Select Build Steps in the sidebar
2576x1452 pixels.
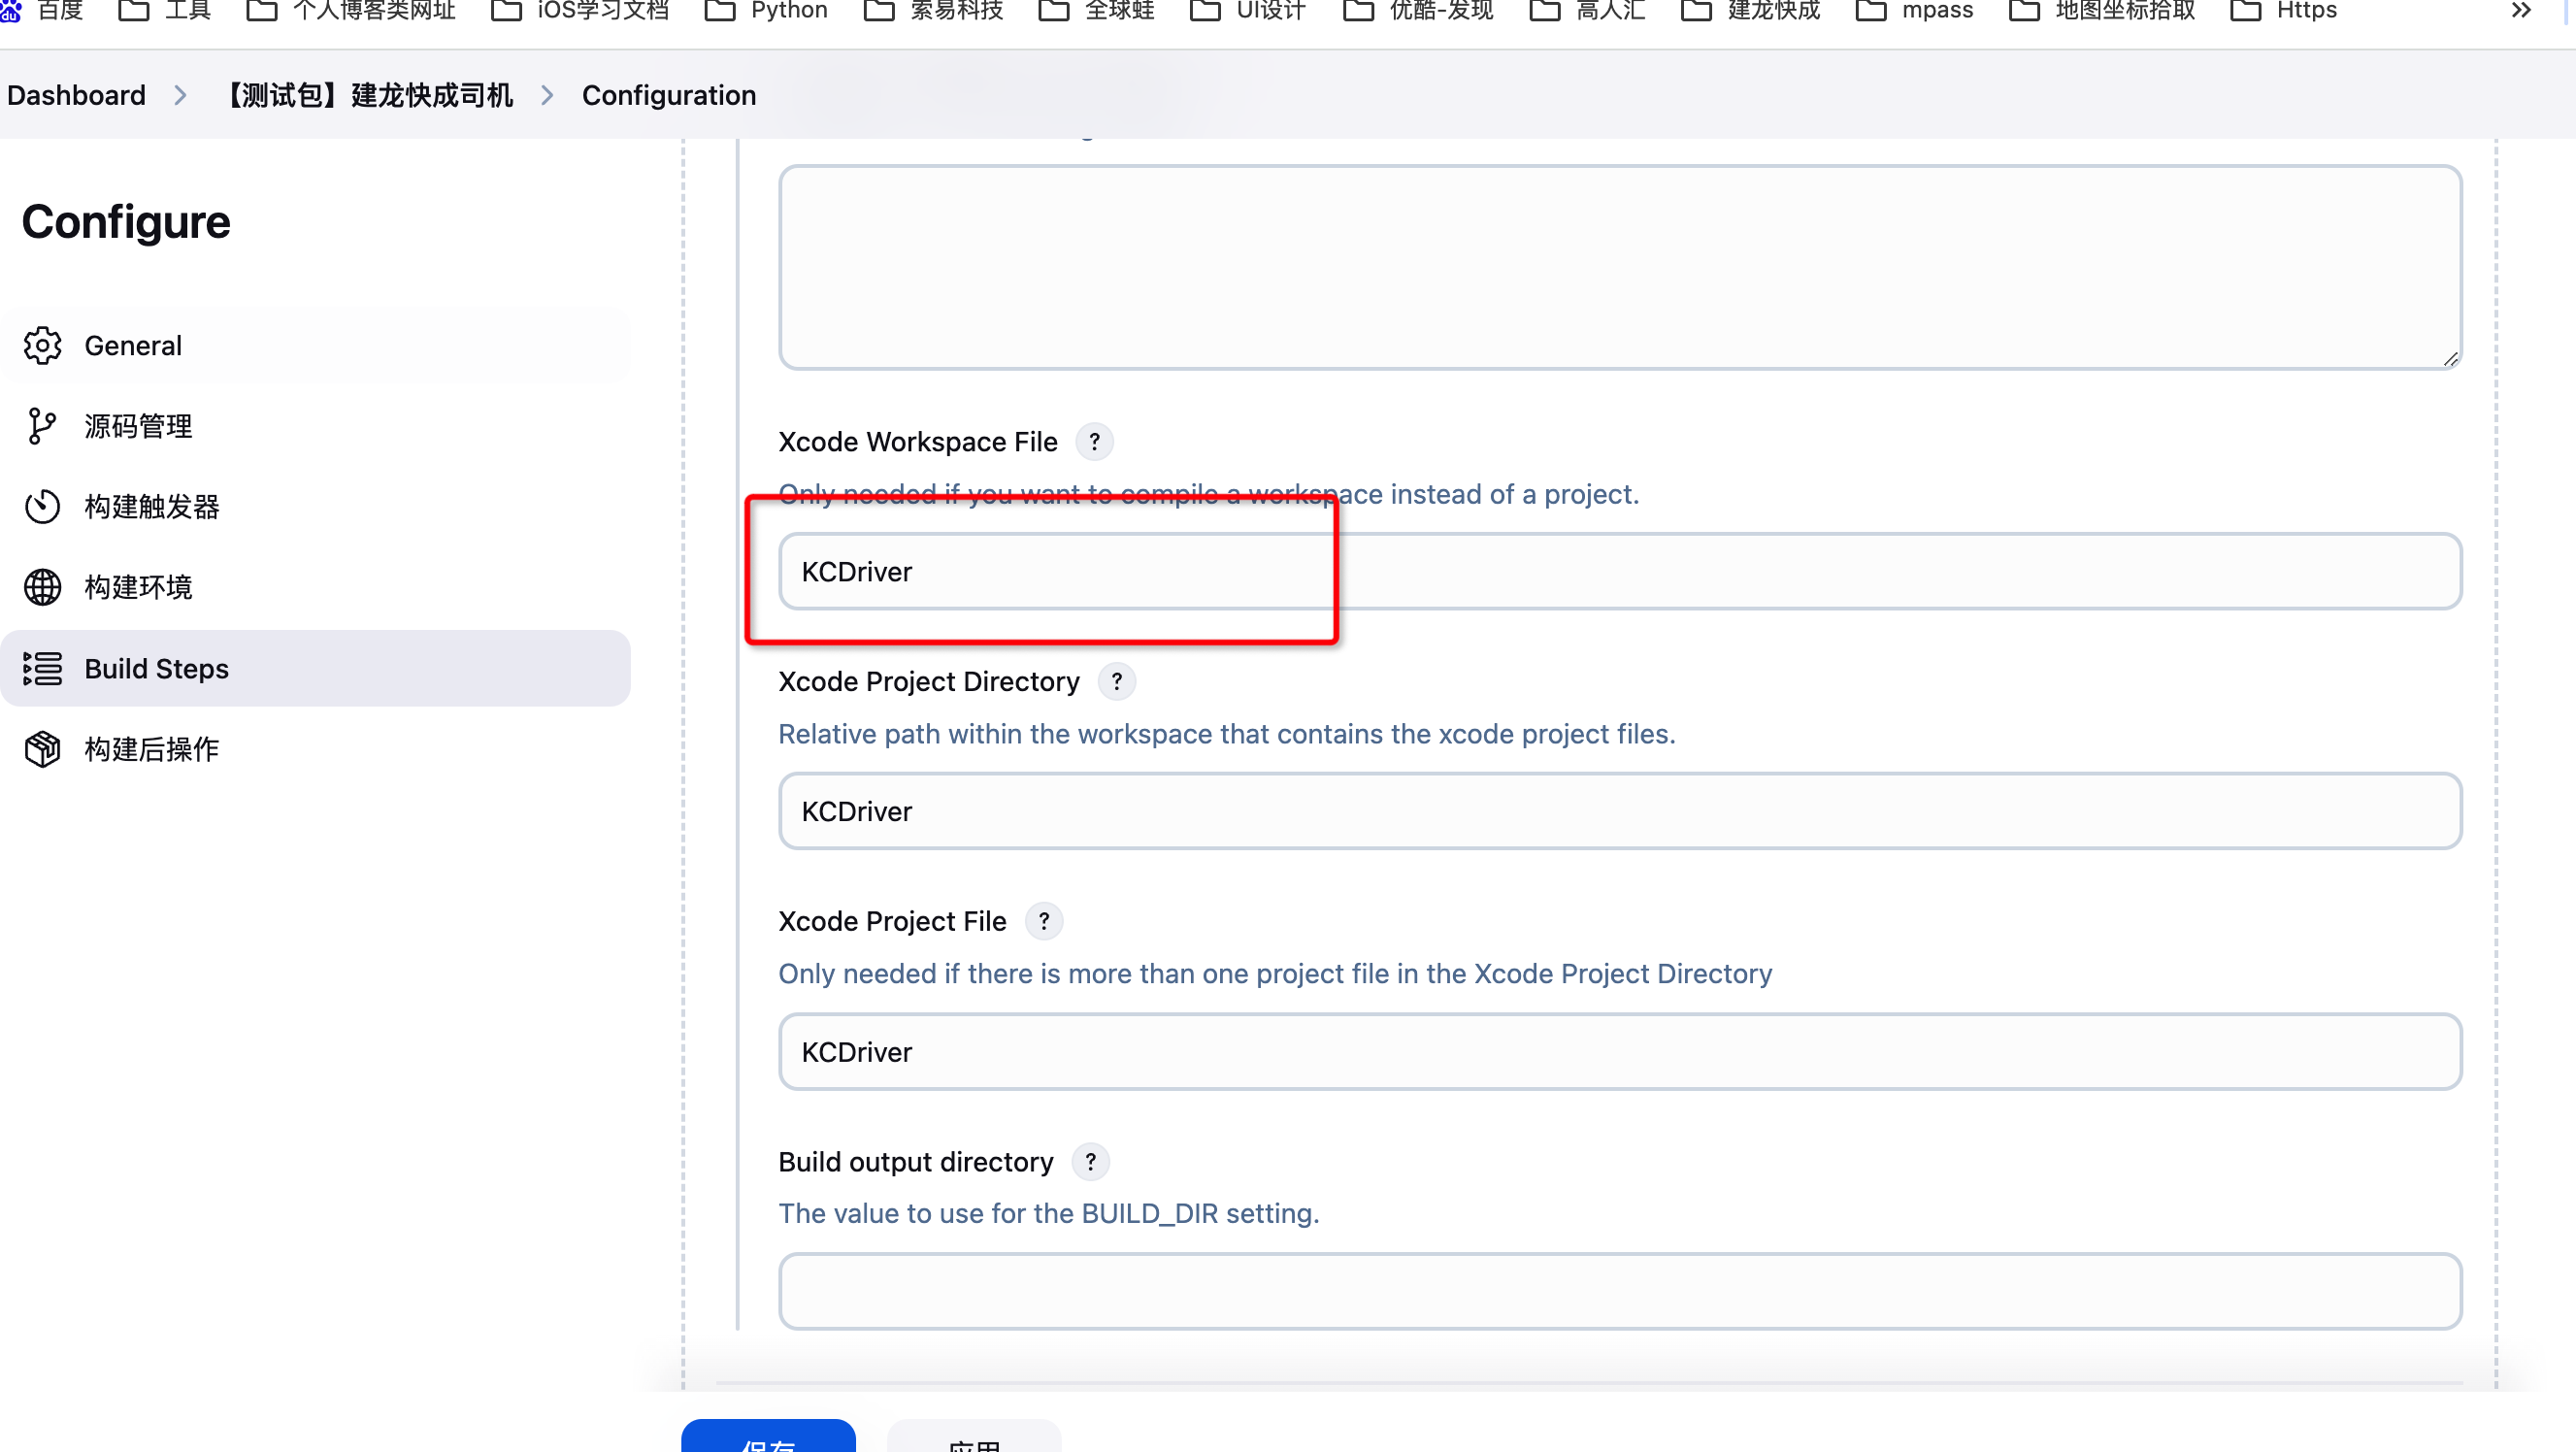point(316,668)
